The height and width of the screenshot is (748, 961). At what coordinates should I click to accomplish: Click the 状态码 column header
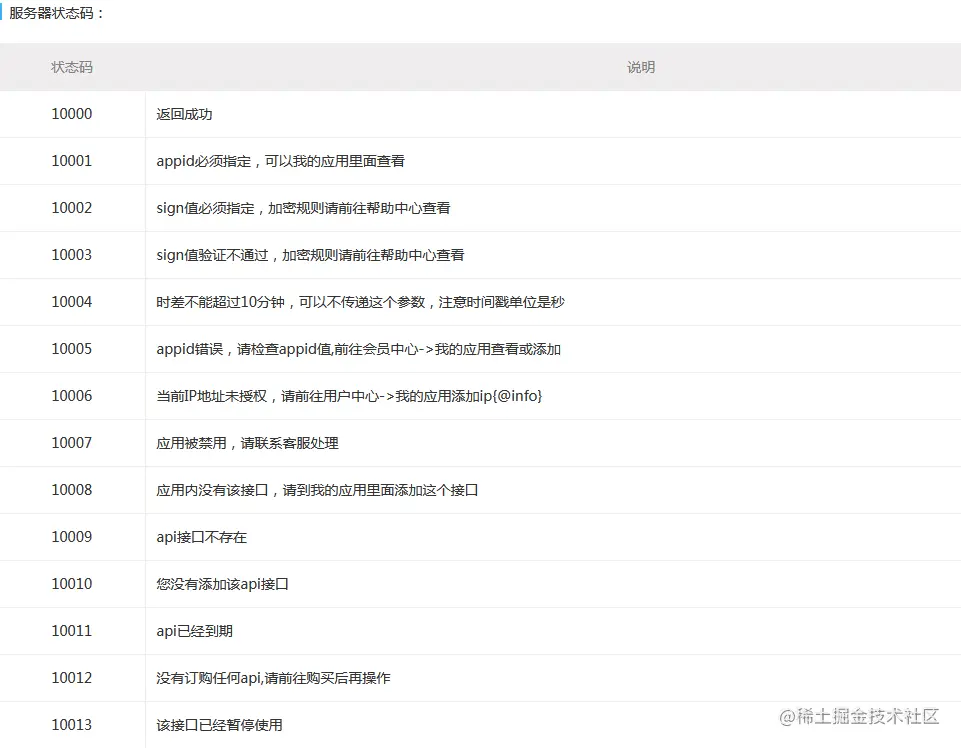point(72,67)
